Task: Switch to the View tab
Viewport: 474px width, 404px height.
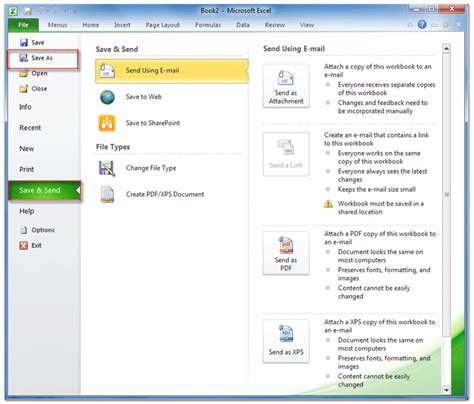Action: 307,25
